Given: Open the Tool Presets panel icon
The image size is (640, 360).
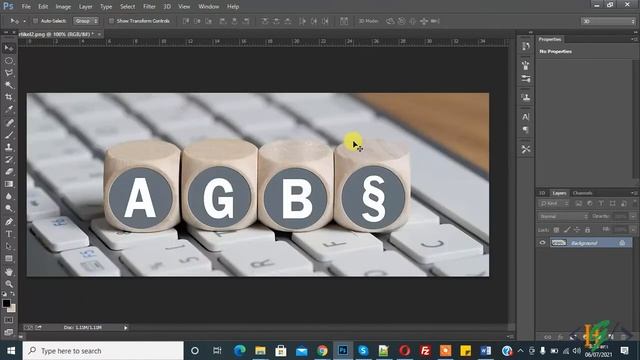Looking at the screenshot, I should [526, 149].
